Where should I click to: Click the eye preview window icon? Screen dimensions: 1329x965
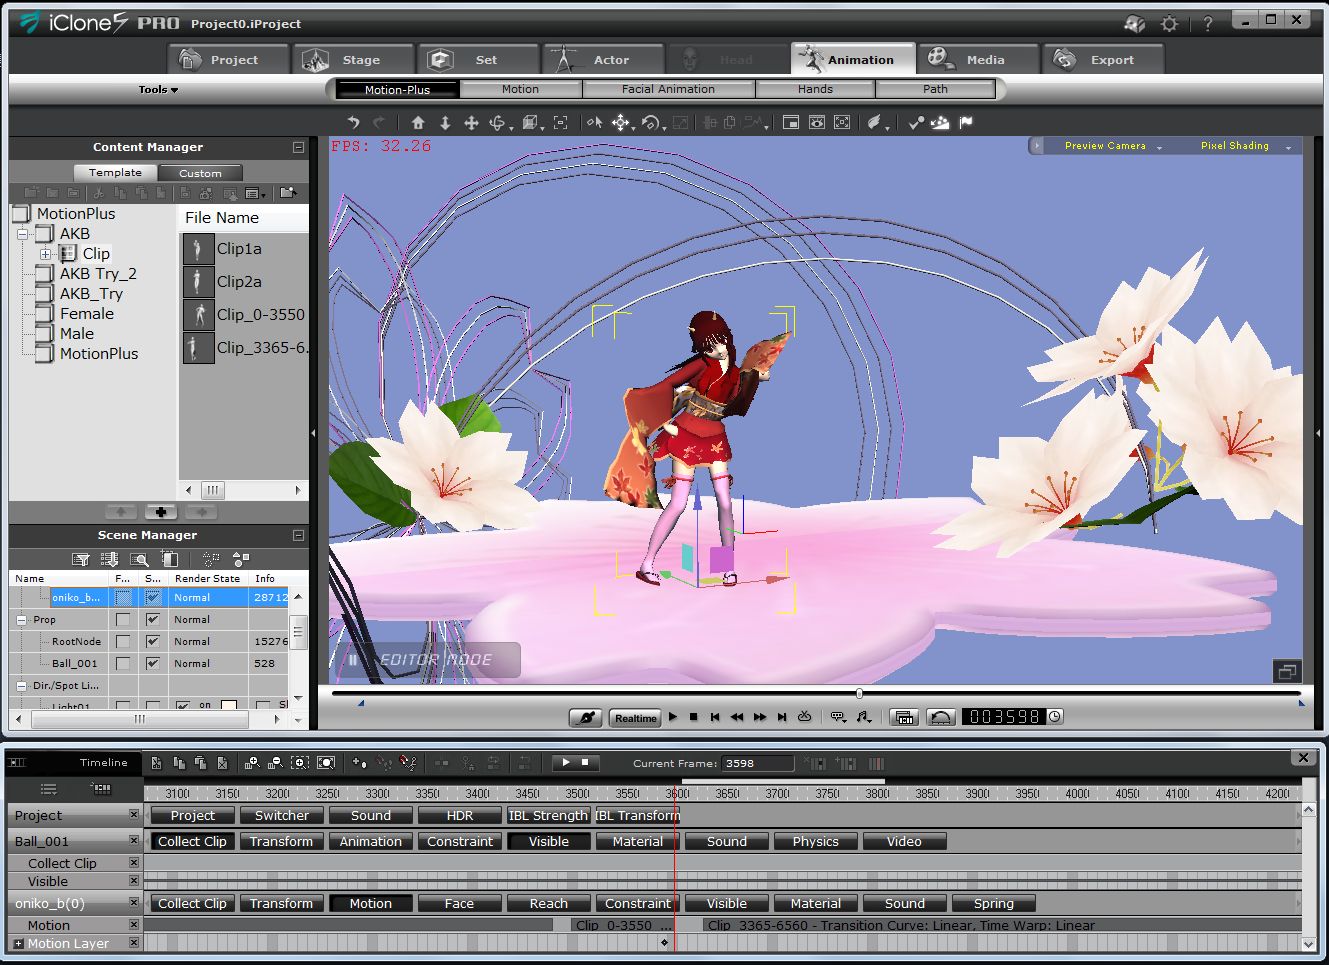coord(817,122)
